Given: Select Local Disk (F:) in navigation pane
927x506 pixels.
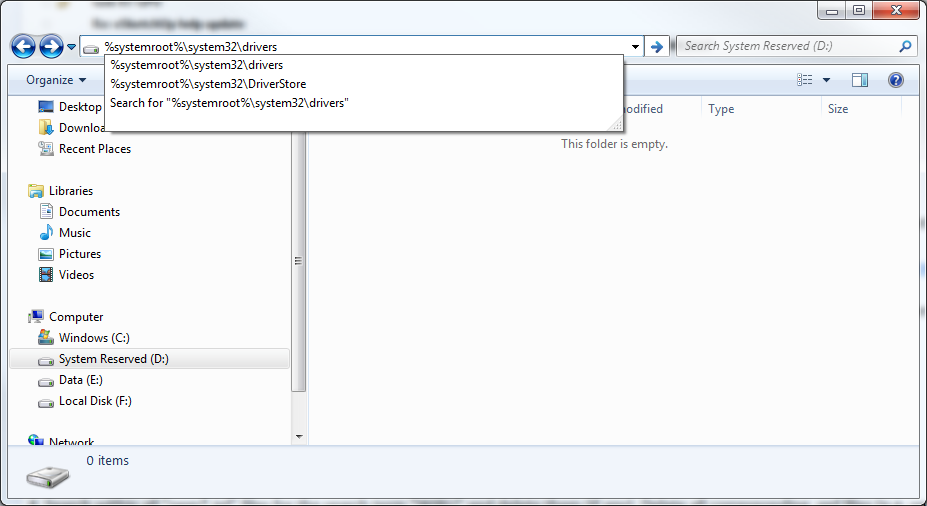Looking at the screenshot, I should click(x=95, y=401).
